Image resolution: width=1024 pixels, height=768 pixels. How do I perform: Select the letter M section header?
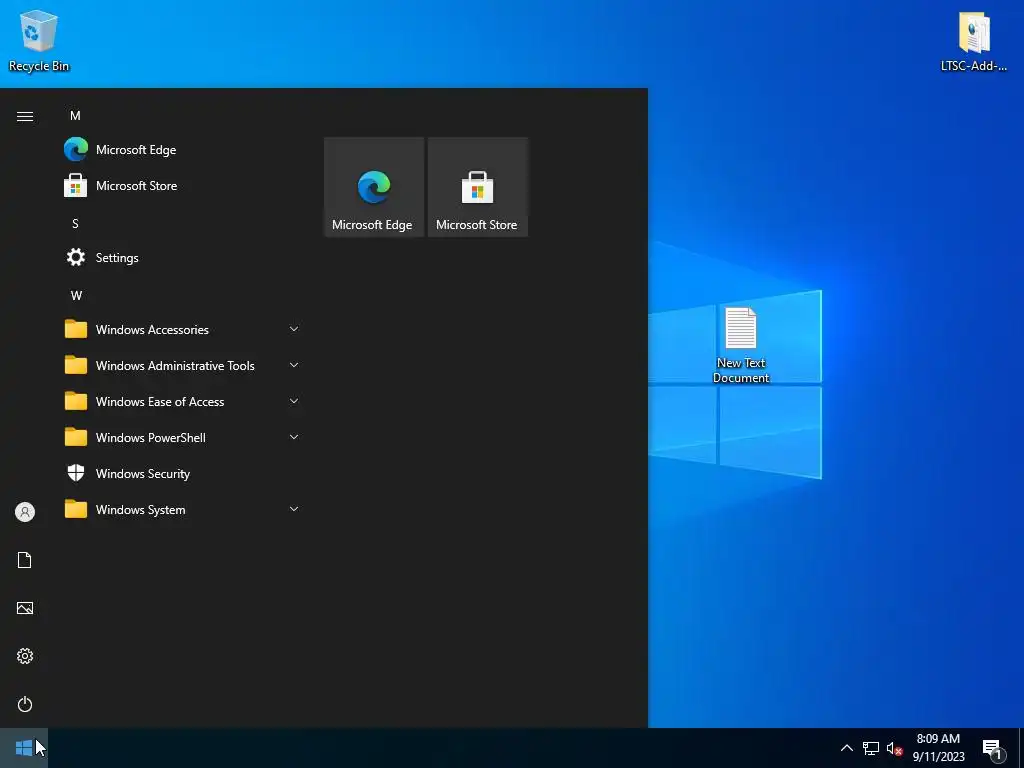75,116
